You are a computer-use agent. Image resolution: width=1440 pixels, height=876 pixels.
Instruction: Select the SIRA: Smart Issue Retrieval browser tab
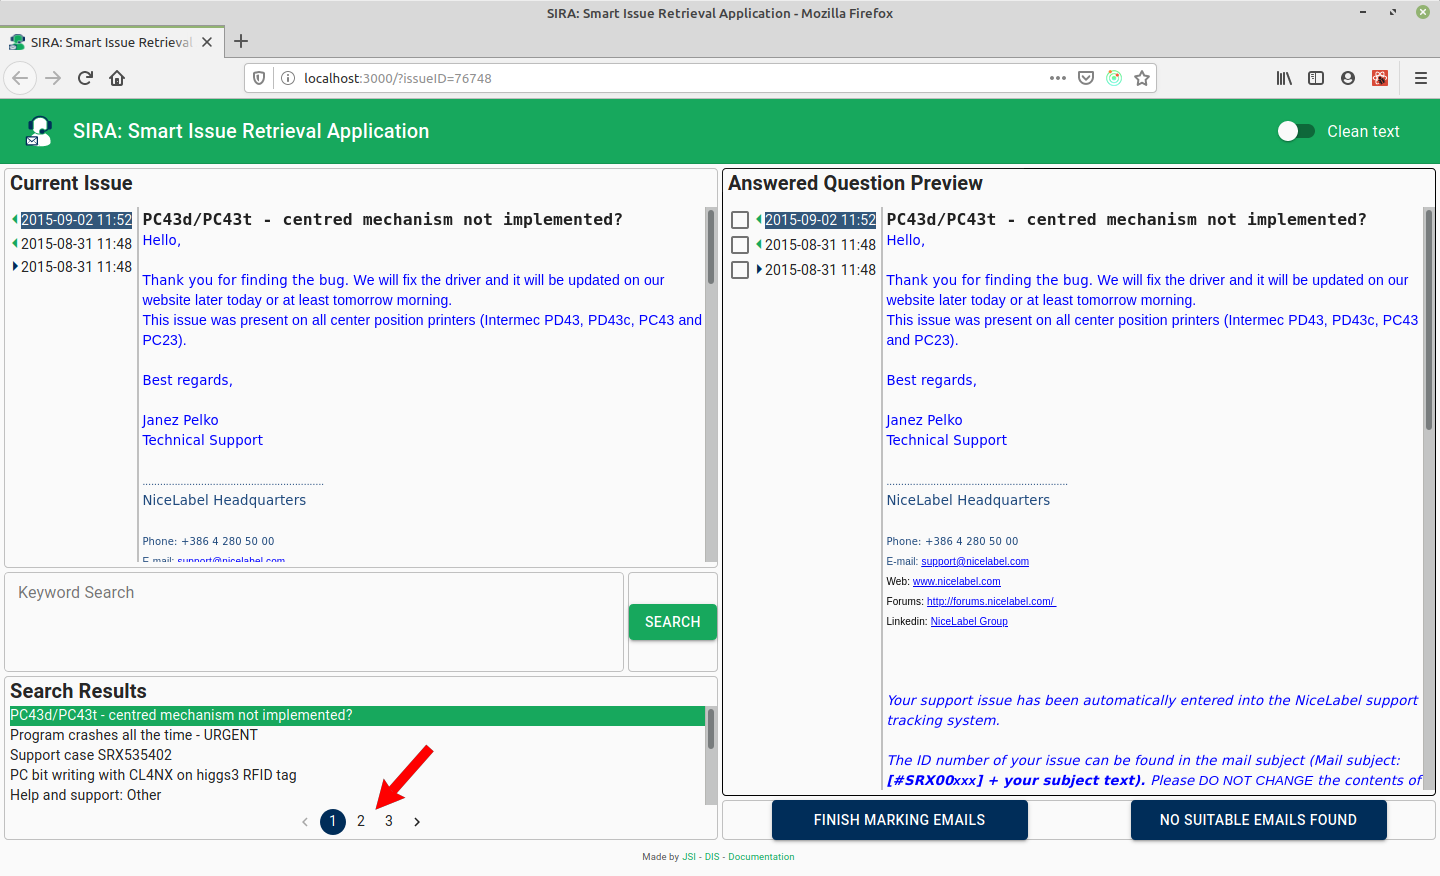[110, 41]
